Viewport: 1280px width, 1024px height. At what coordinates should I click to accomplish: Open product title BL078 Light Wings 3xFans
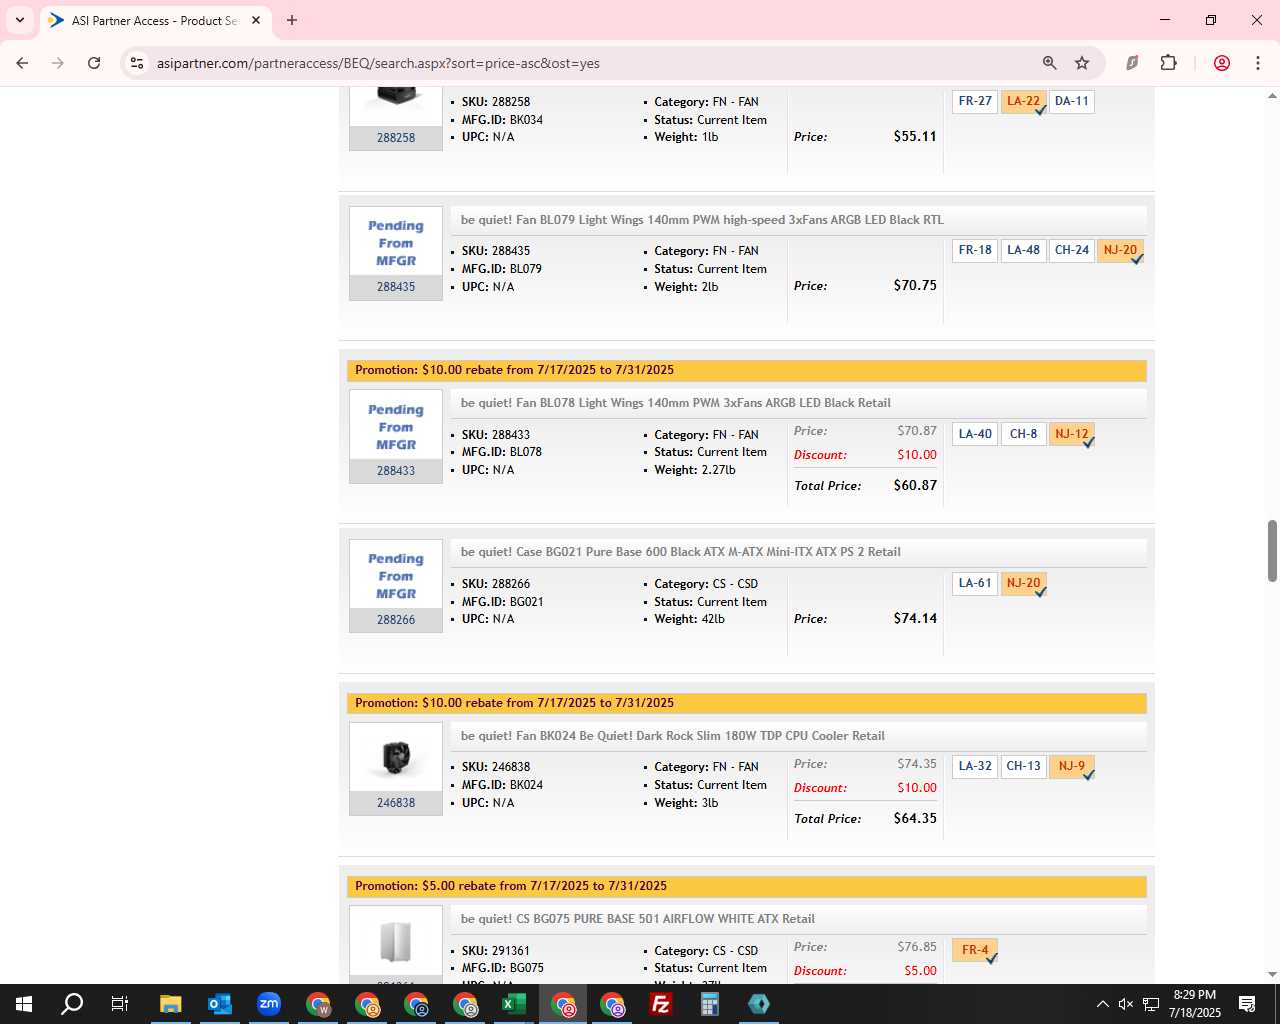coord(676,403)
